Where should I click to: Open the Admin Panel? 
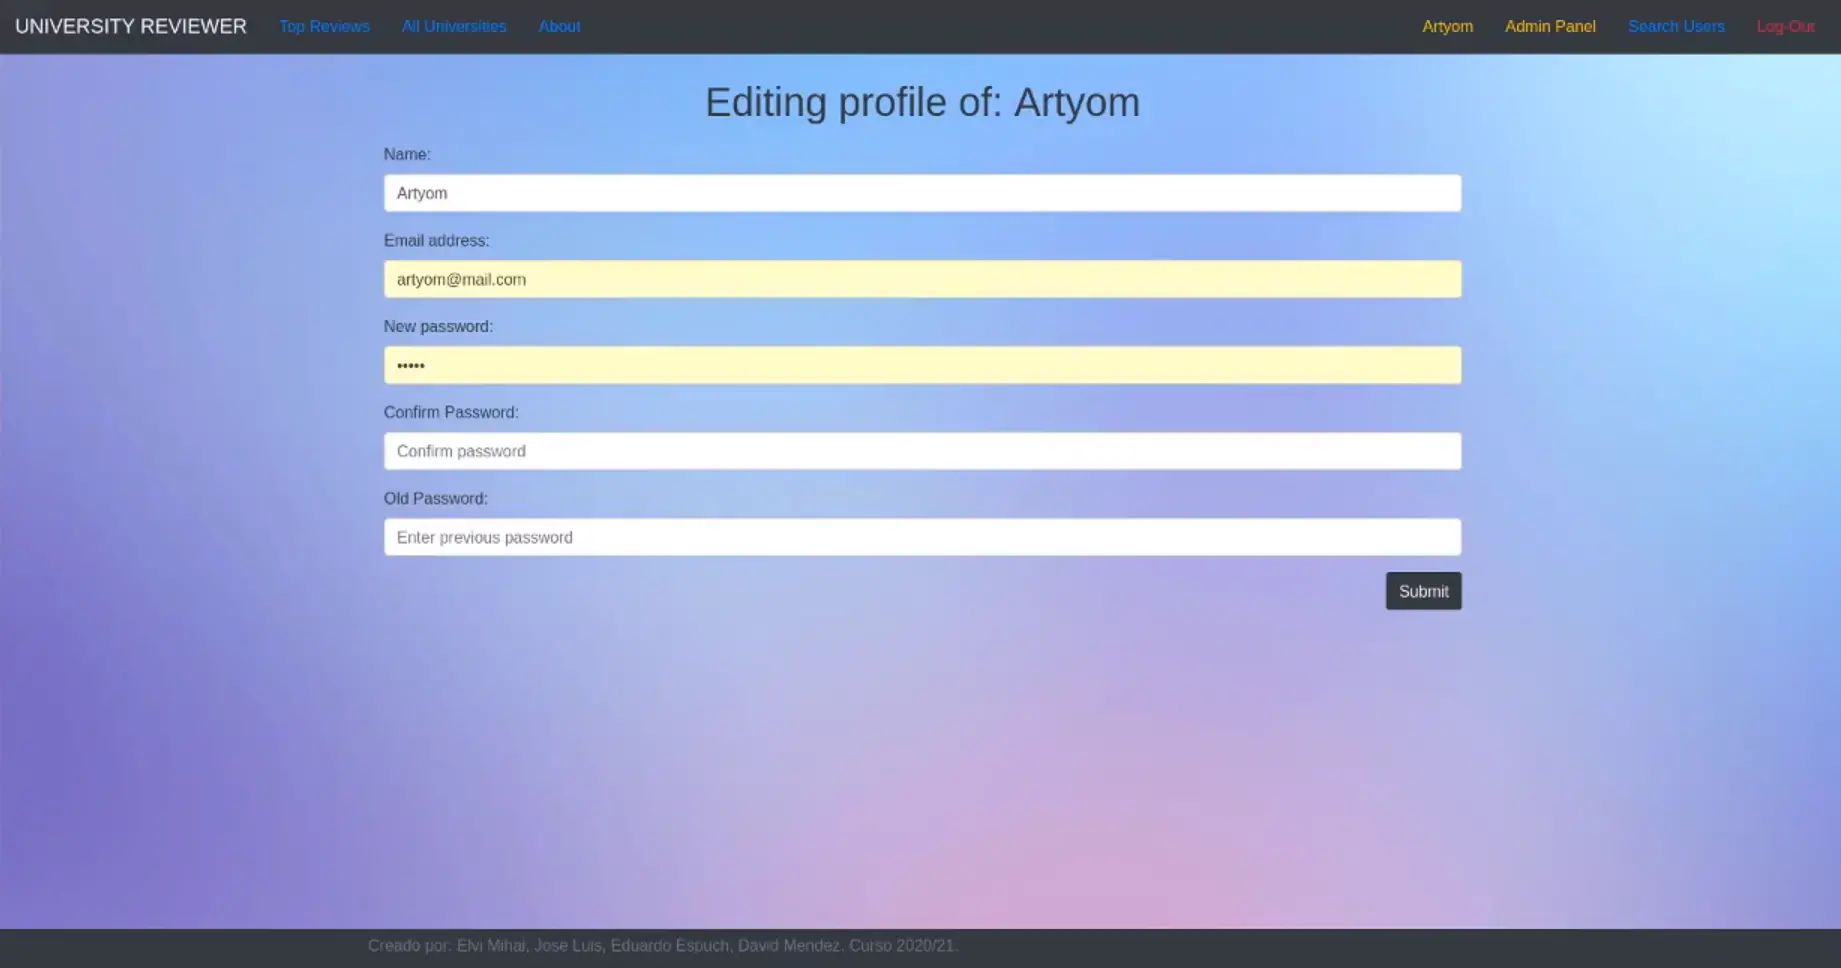[1550, 27]
